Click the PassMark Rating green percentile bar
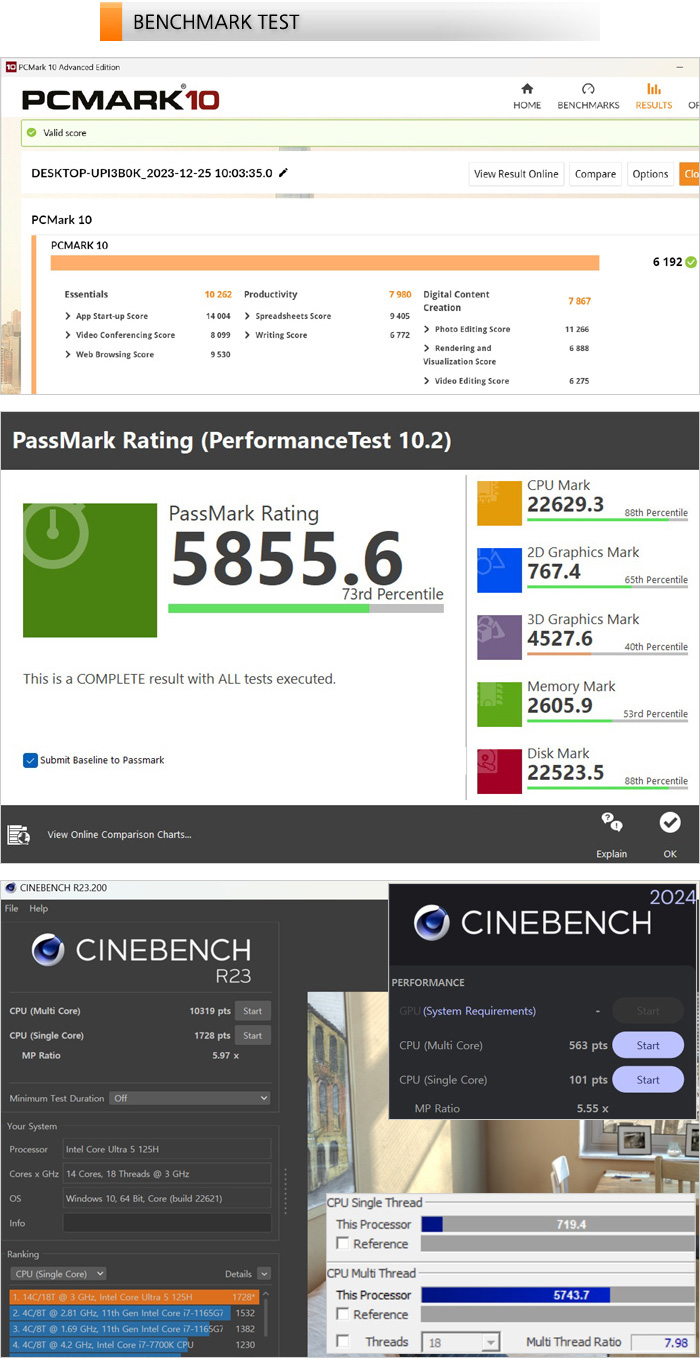 click(306, 608)
